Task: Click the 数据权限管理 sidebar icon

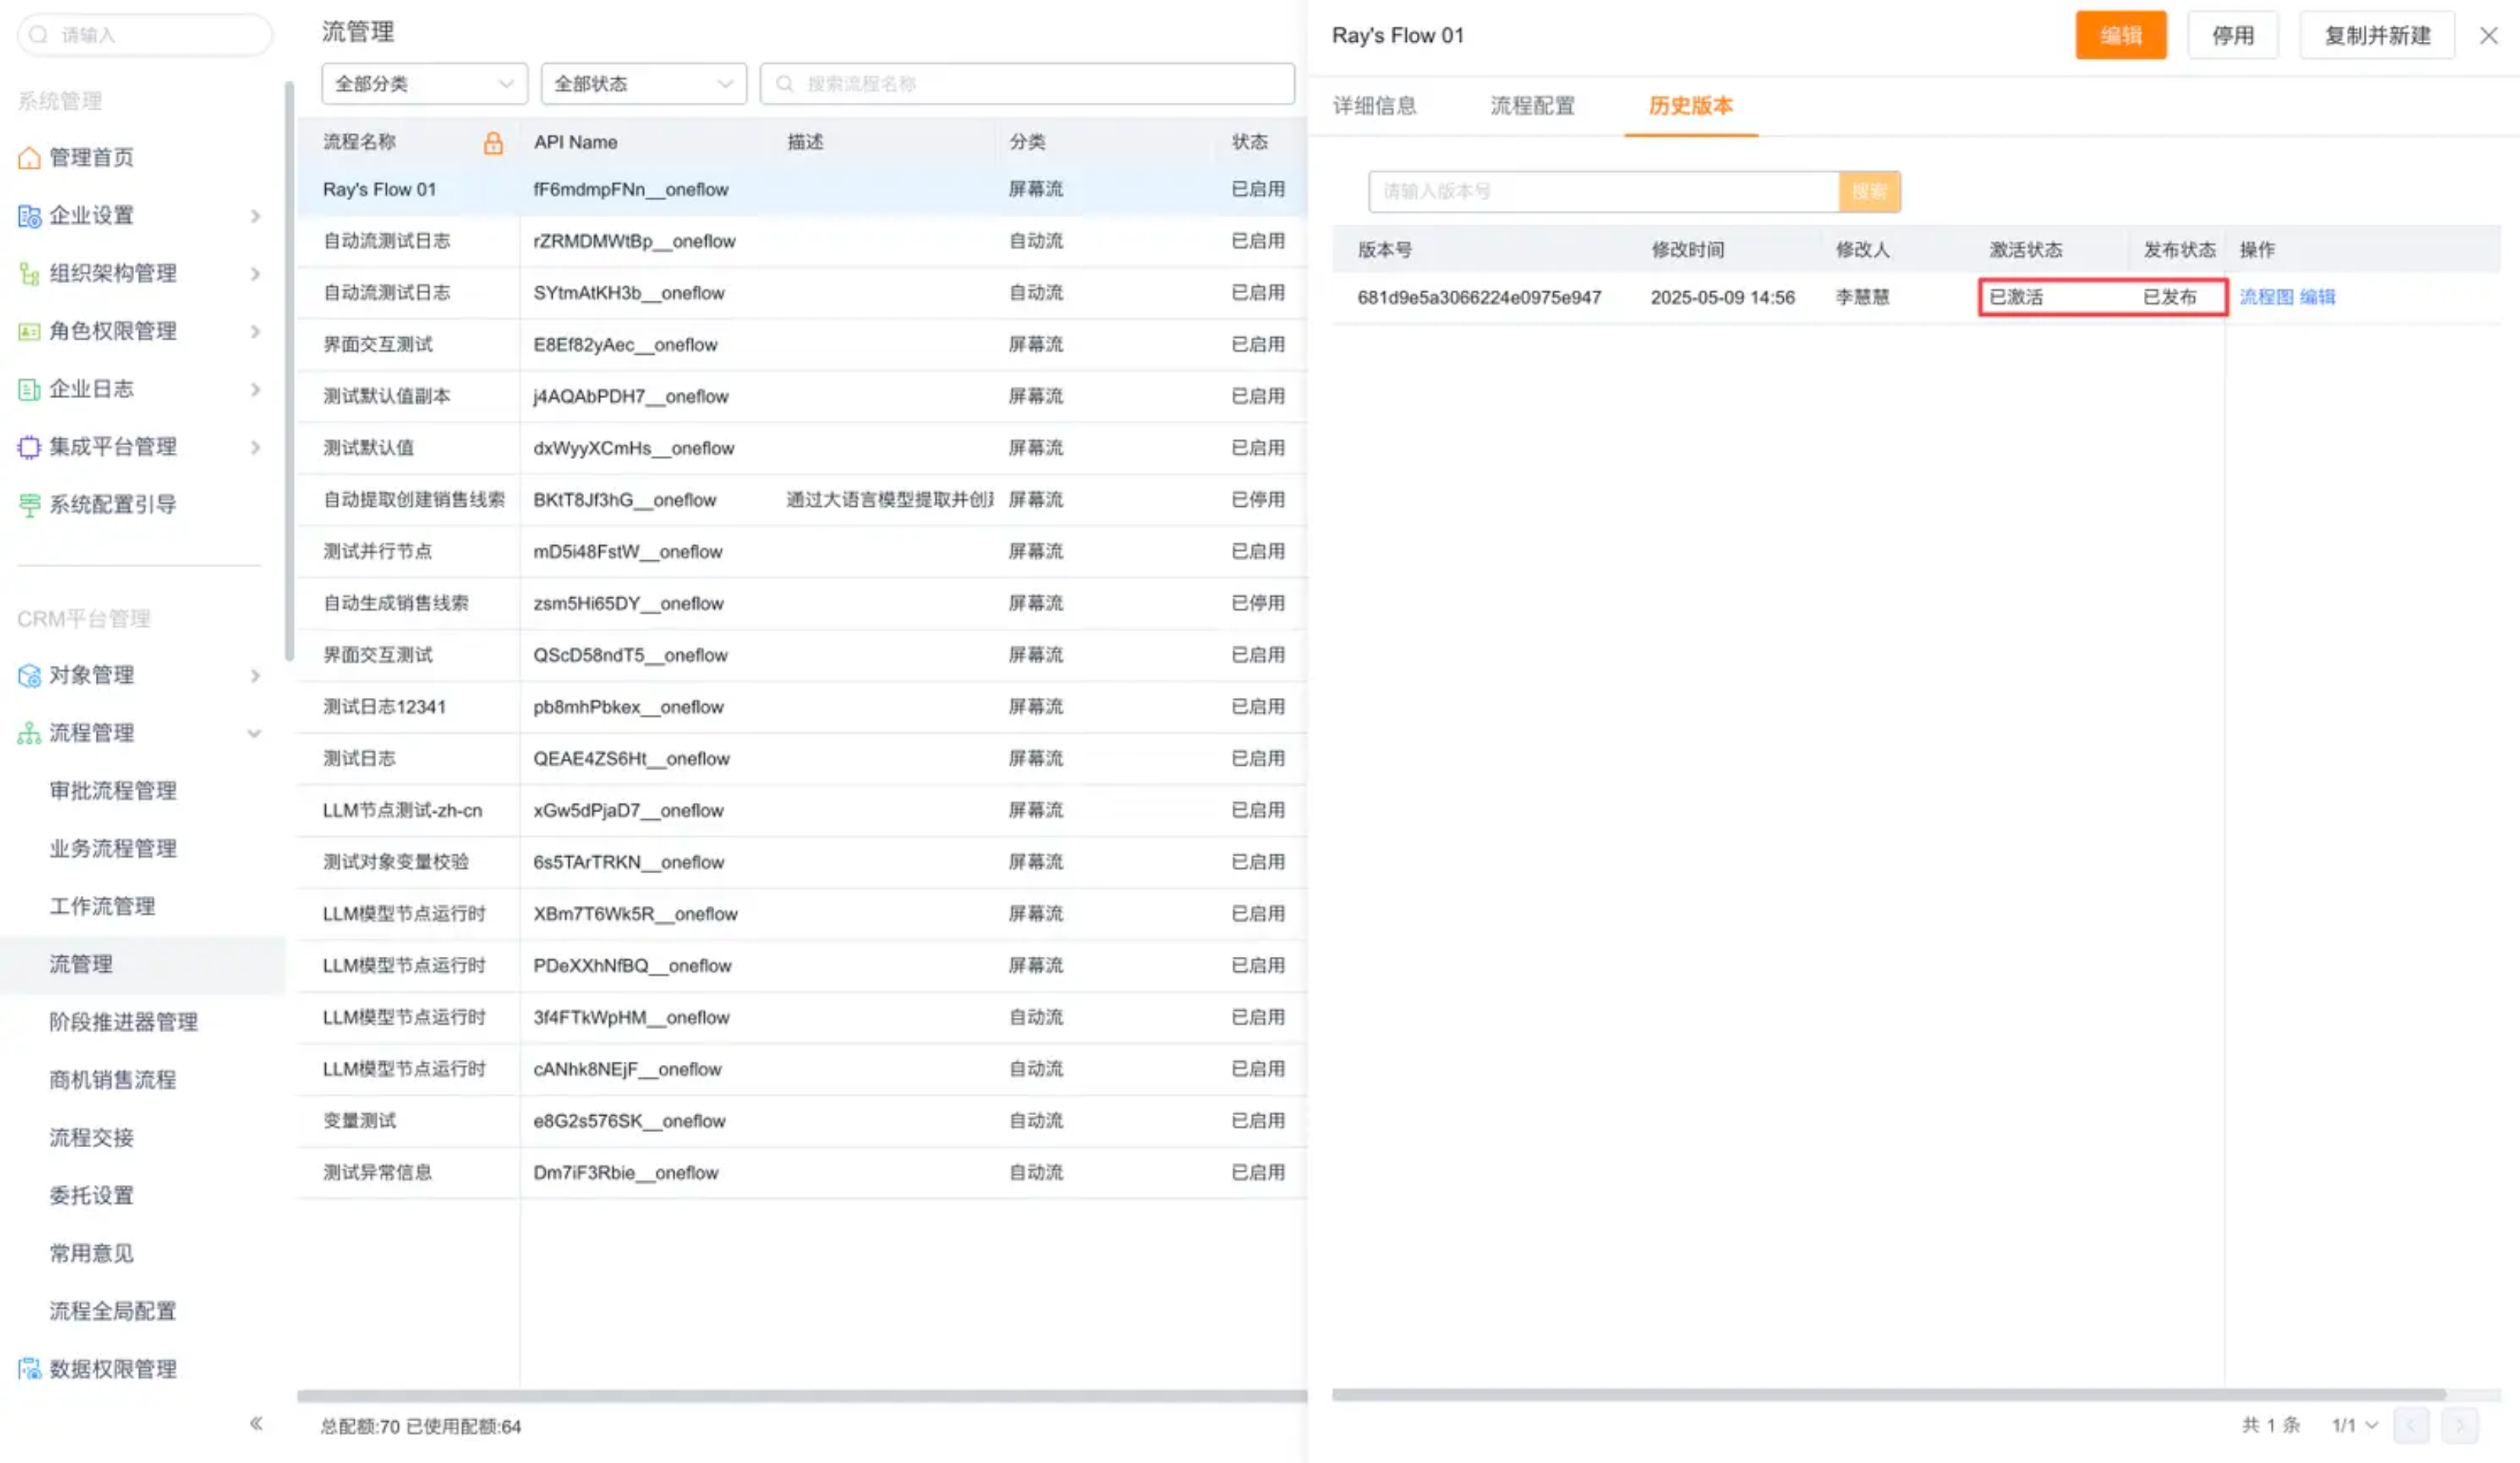Action: (x=29, y=1369)
